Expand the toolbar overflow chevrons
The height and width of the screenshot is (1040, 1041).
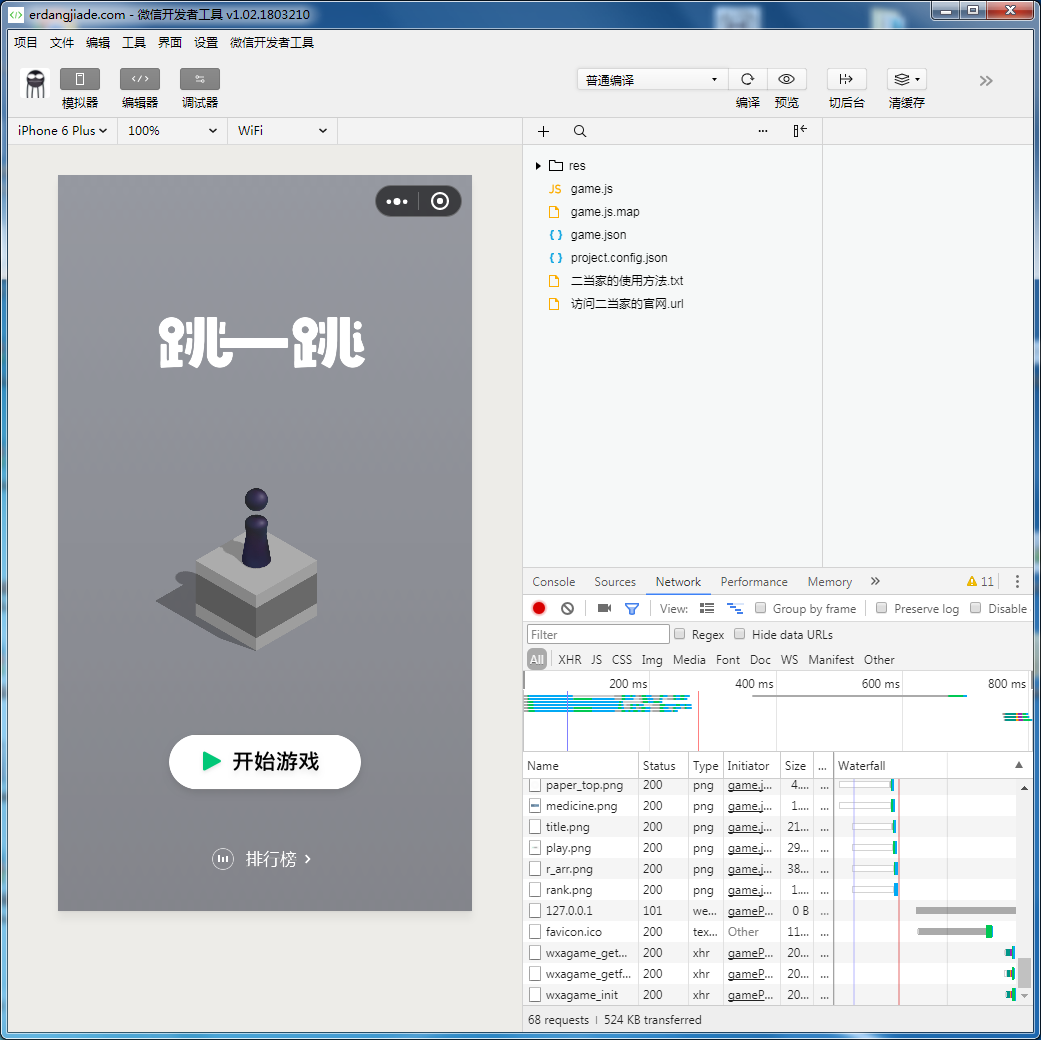pyautogui.click(x=986, y=81)
